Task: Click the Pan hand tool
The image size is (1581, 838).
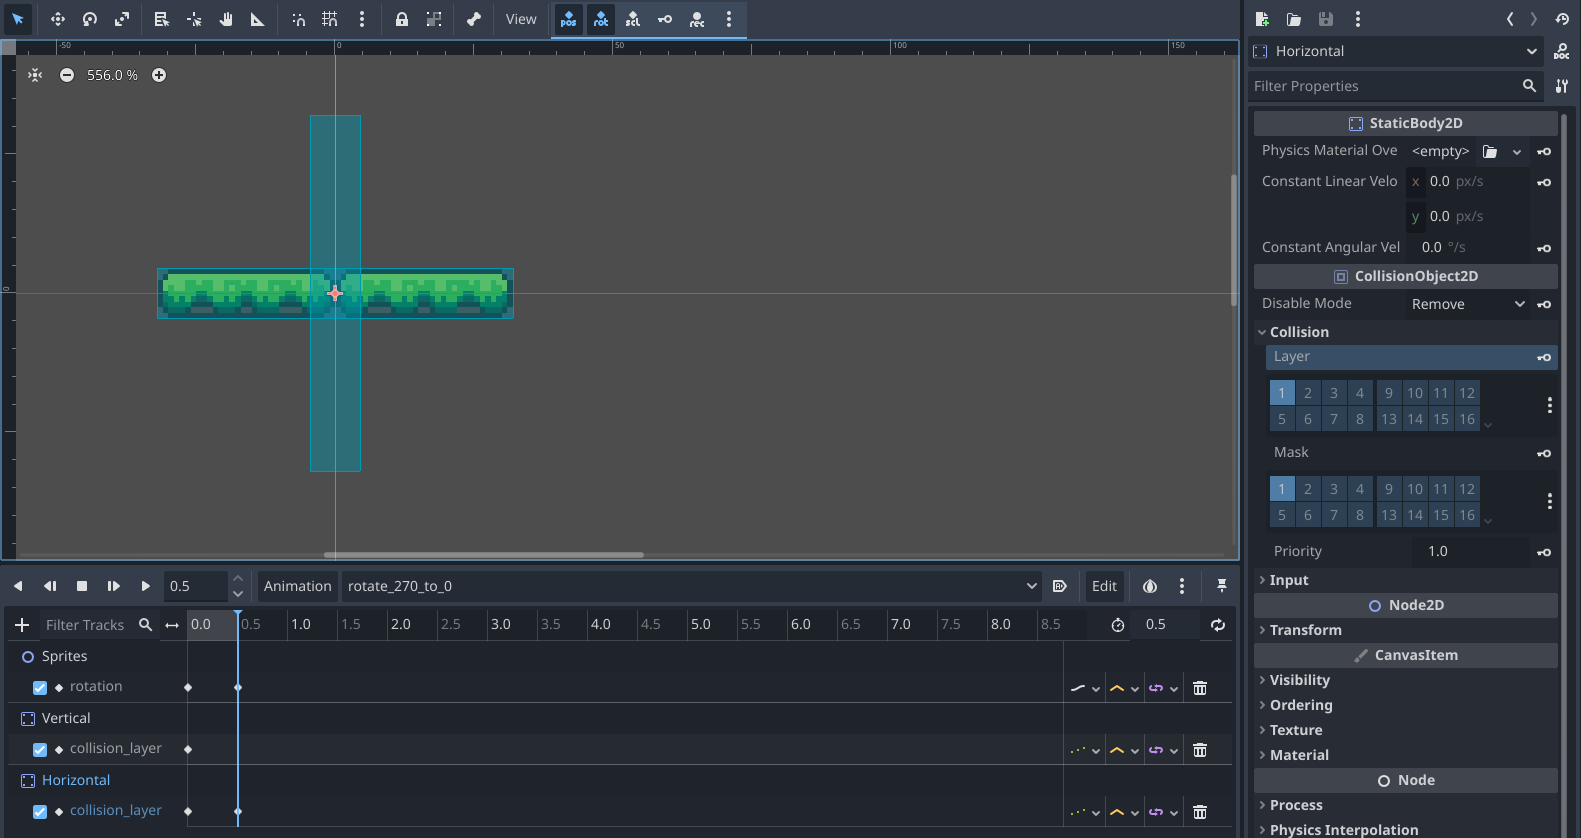Action: 226,19
